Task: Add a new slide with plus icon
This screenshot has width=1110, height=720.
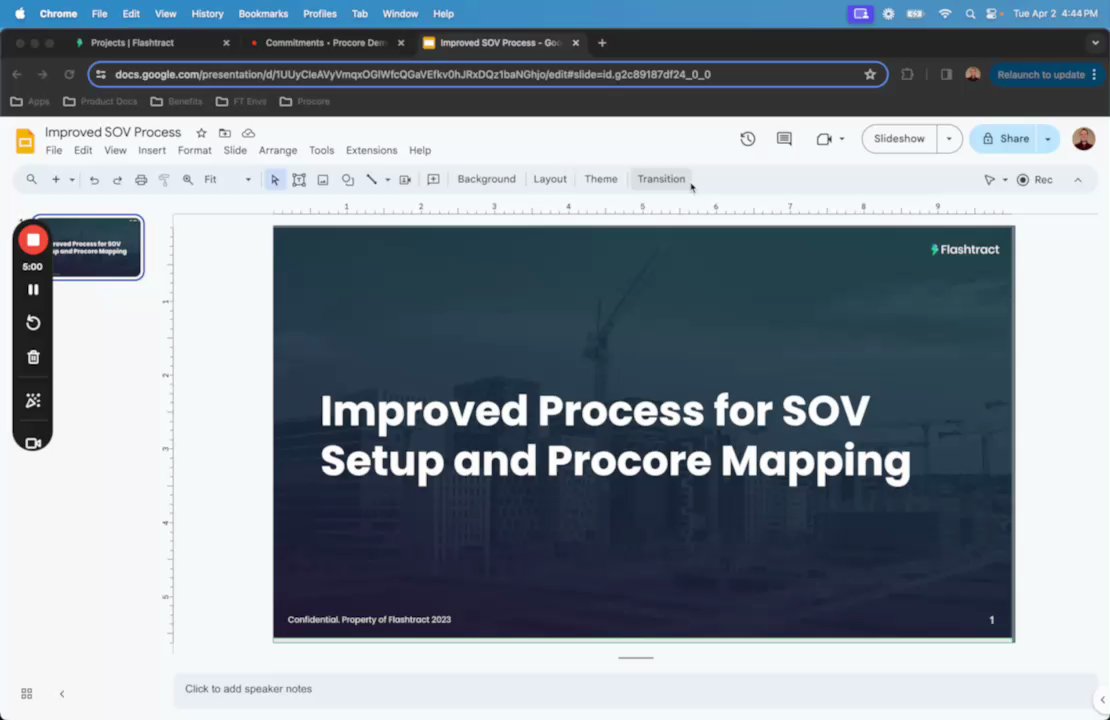Action: [x=55, y=180]
